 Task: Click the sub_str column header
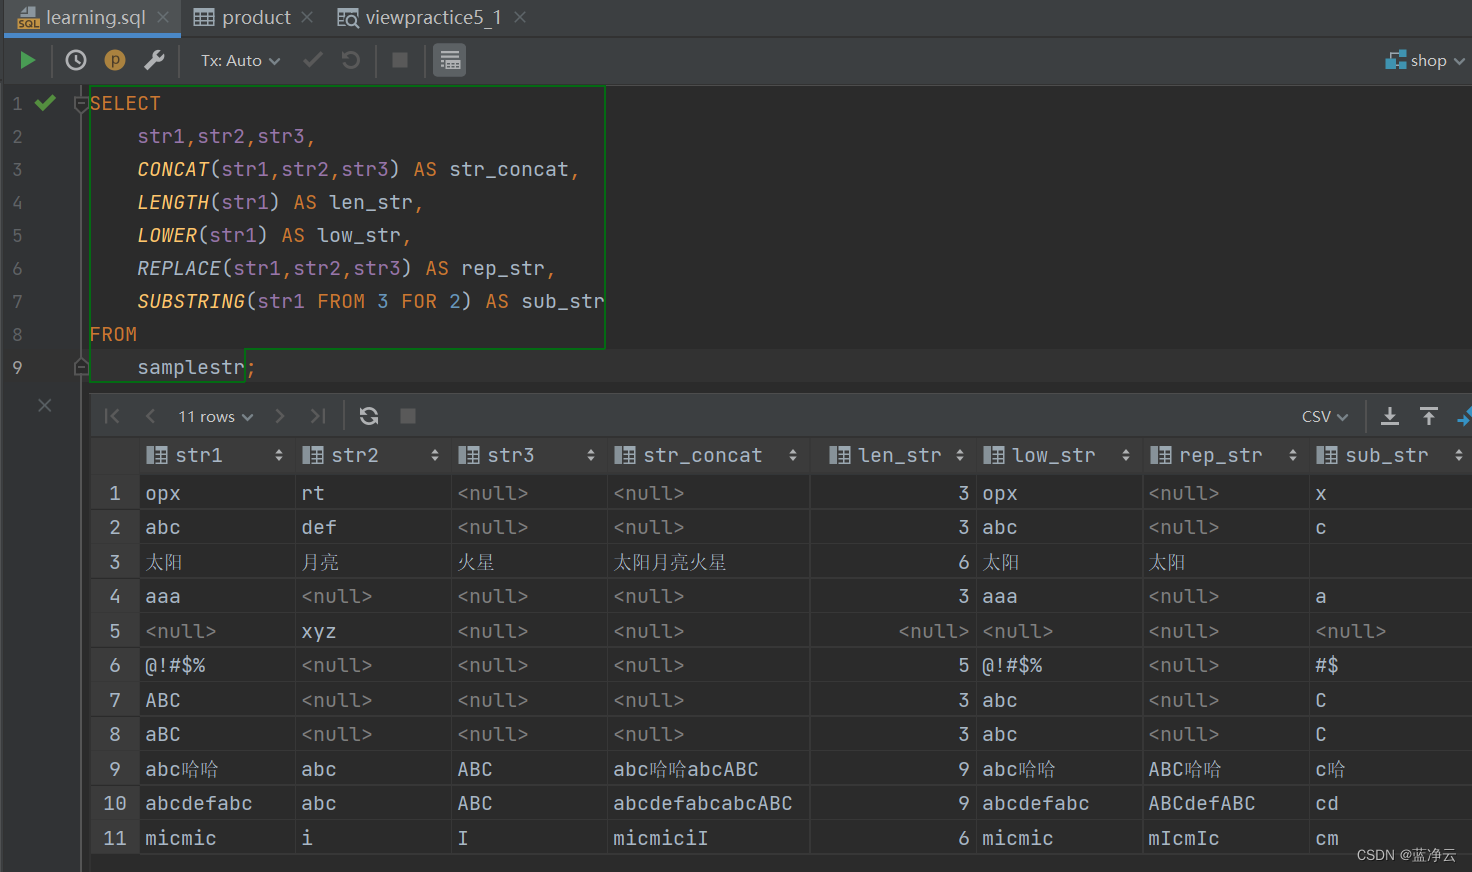[x=1390, y=455]
